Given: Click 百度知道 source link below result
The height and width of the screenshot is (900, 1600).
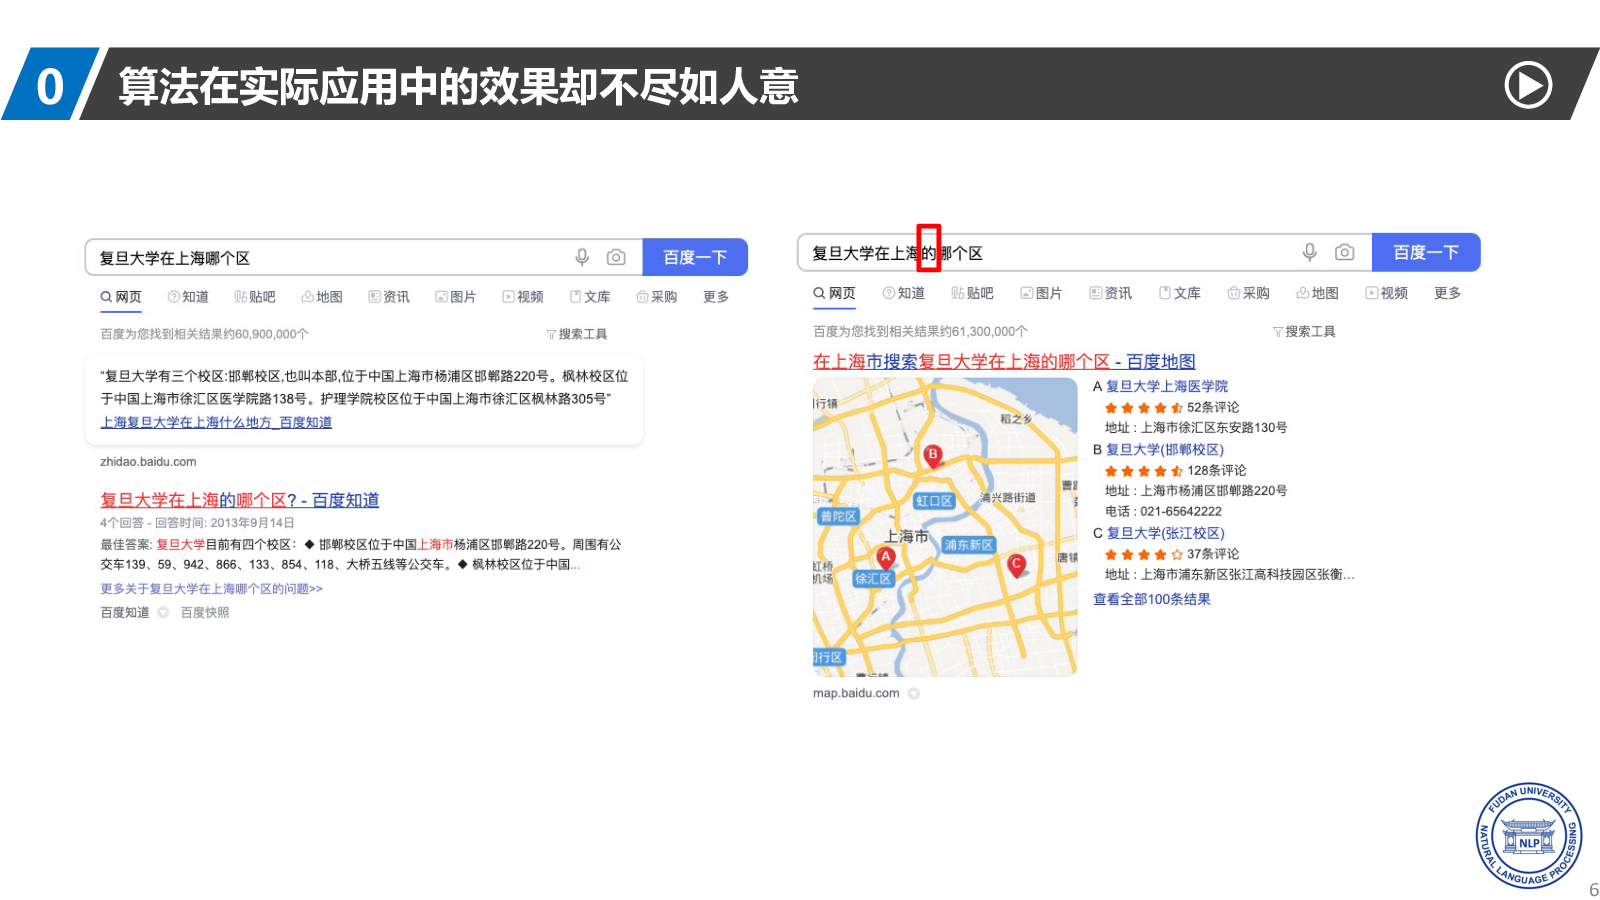Looking at the screenshot, I should tap(125, 613).
